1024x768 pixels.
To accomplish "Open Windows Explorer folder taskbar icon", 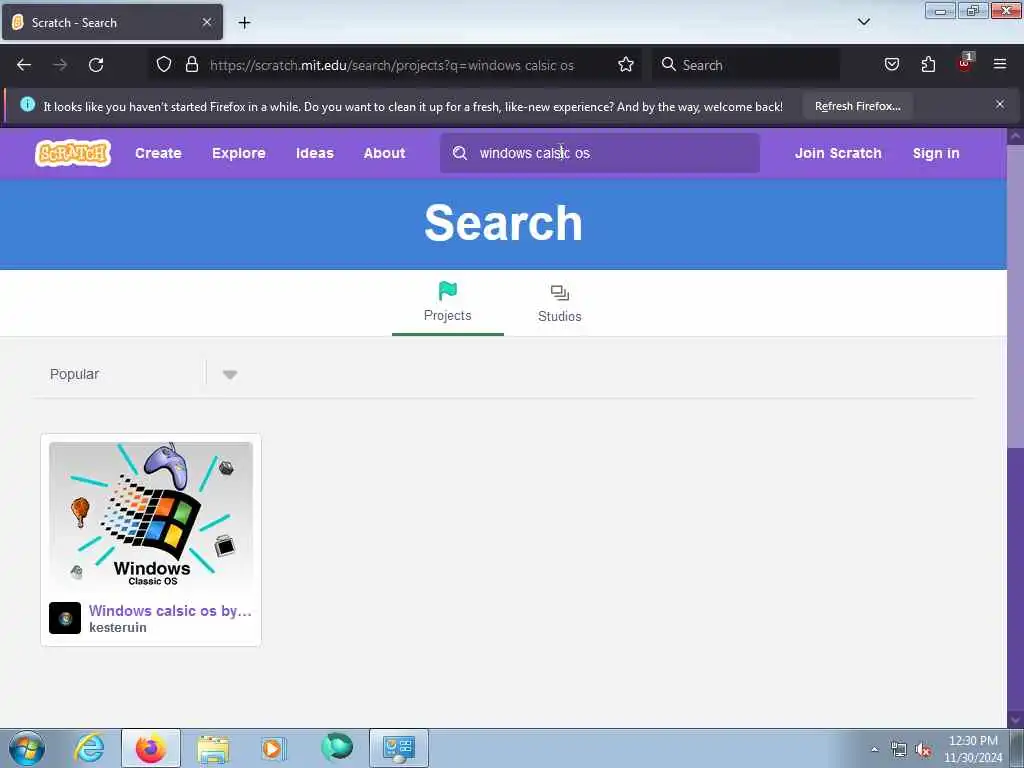I will tap(213, 749).
